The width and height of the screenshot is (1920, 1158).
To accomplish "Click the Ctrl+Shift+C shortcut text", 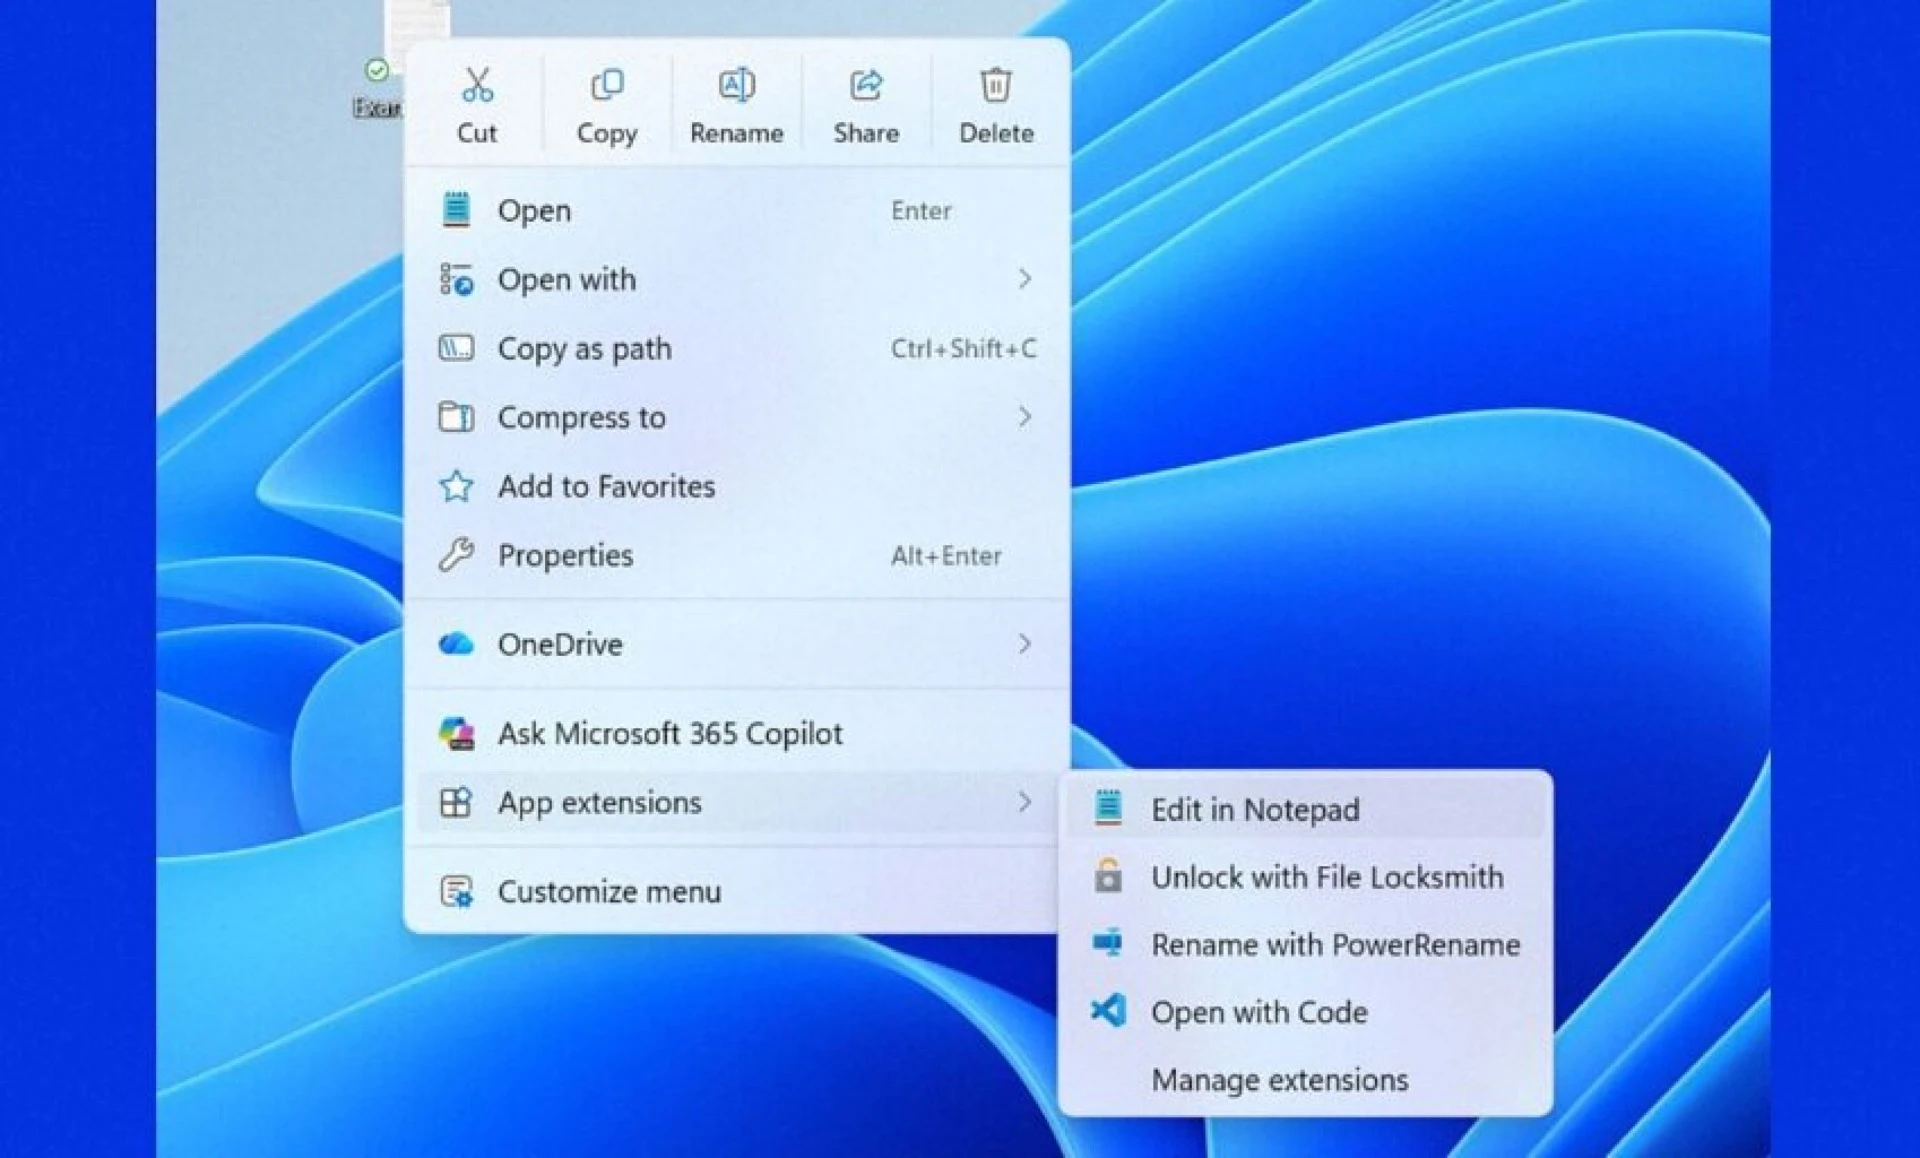I will tap(964, 348).
